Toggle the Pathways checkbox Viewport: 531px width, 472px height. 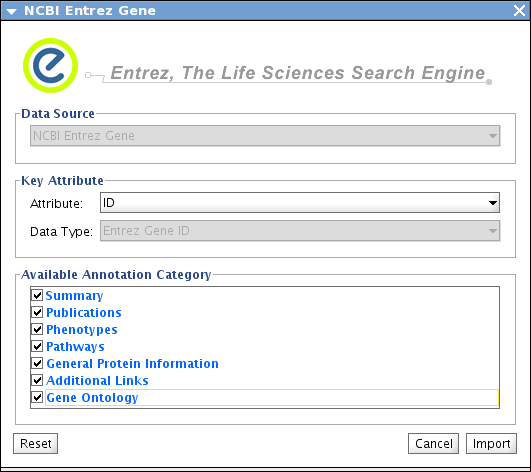click(x=37, y=346)
